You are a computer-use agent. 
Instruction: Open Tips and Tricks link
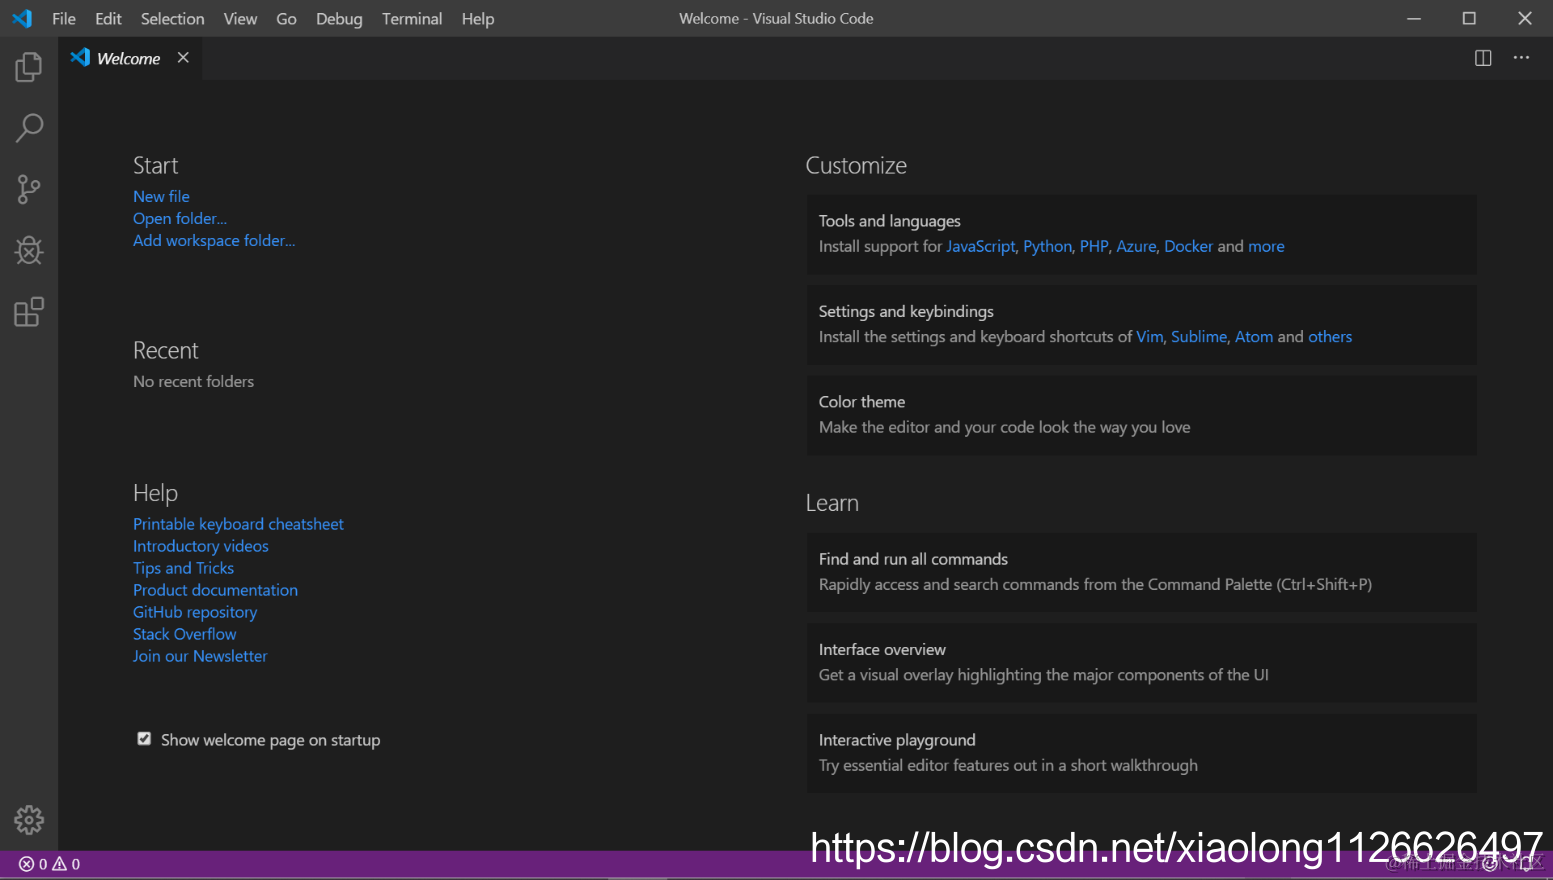click(x=184, y=568)
